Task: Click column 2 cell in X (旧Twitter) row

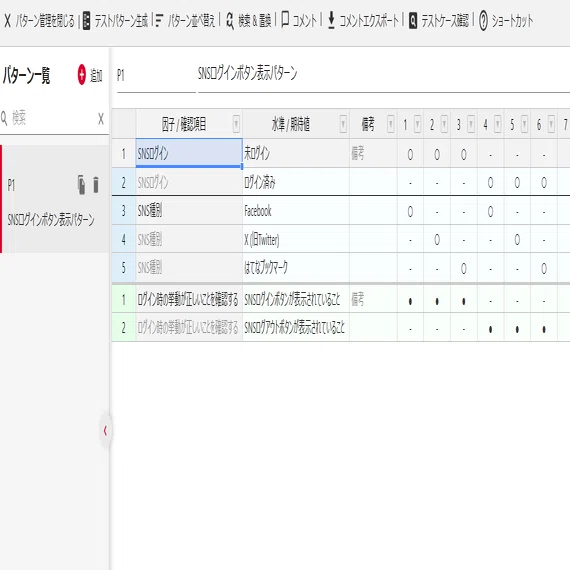Action: coord(437,239)
